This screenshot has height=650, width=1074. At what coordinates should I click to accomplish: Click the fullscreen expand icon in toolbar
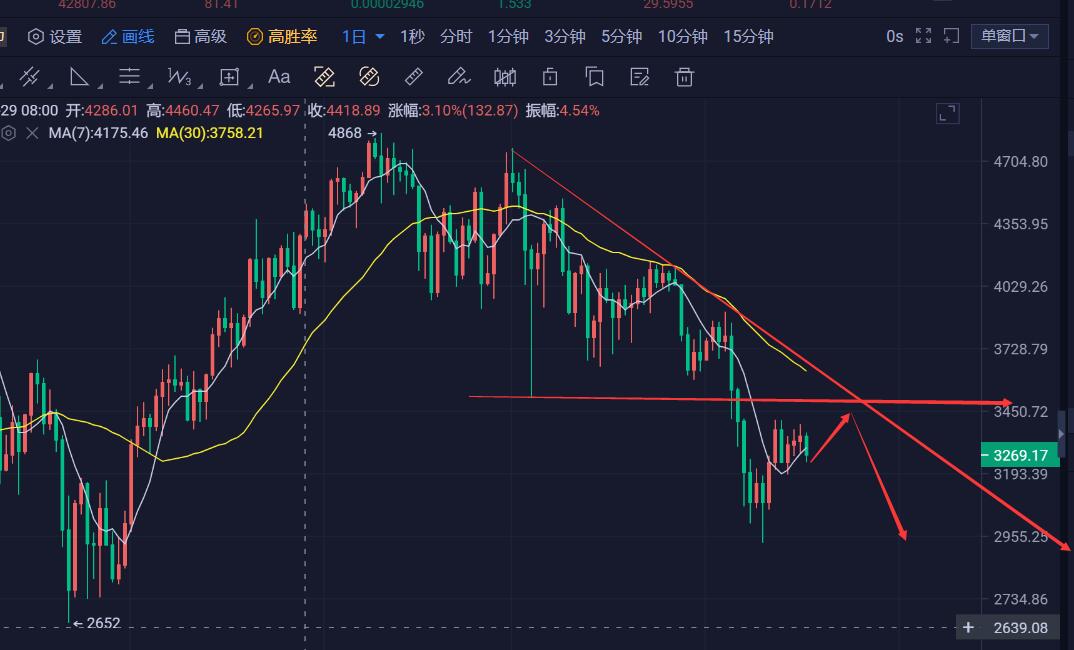pyautogui.click(x=923, y=37)
